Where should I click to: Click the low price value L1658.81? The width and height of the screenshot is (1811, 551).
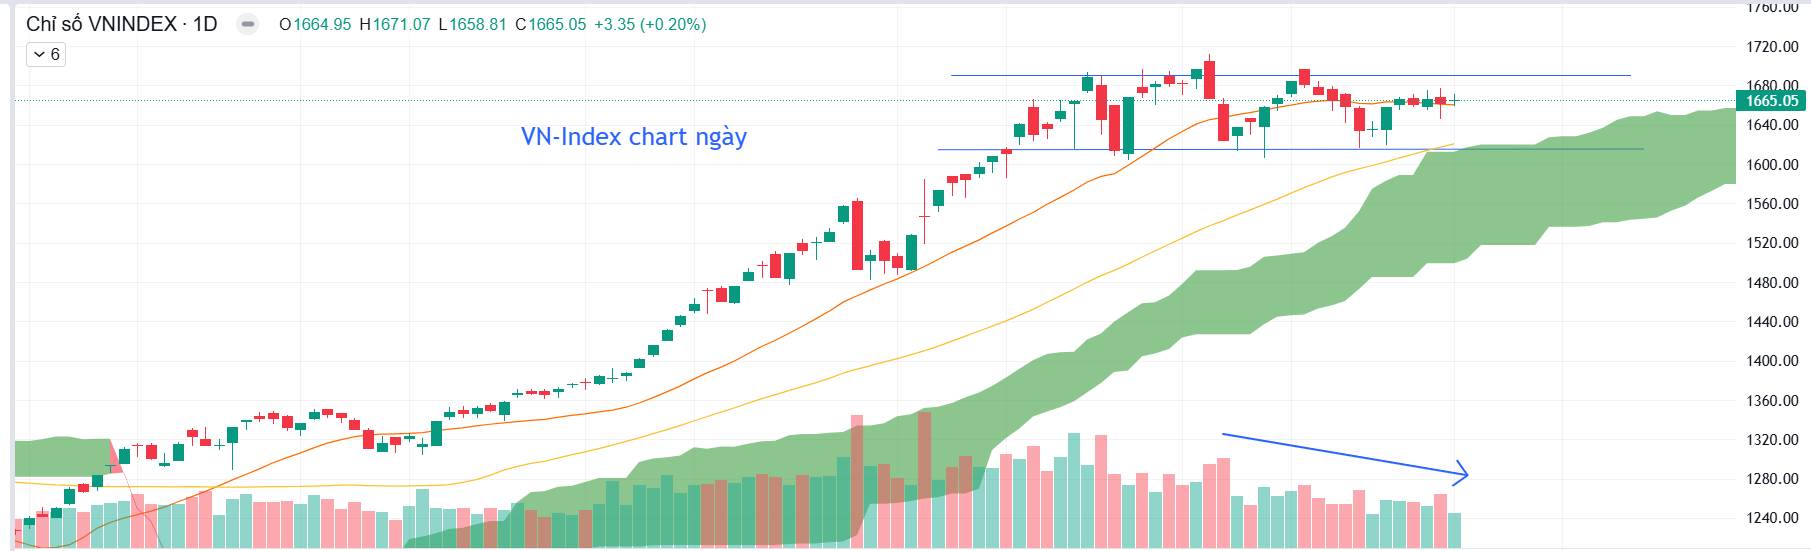473,24
